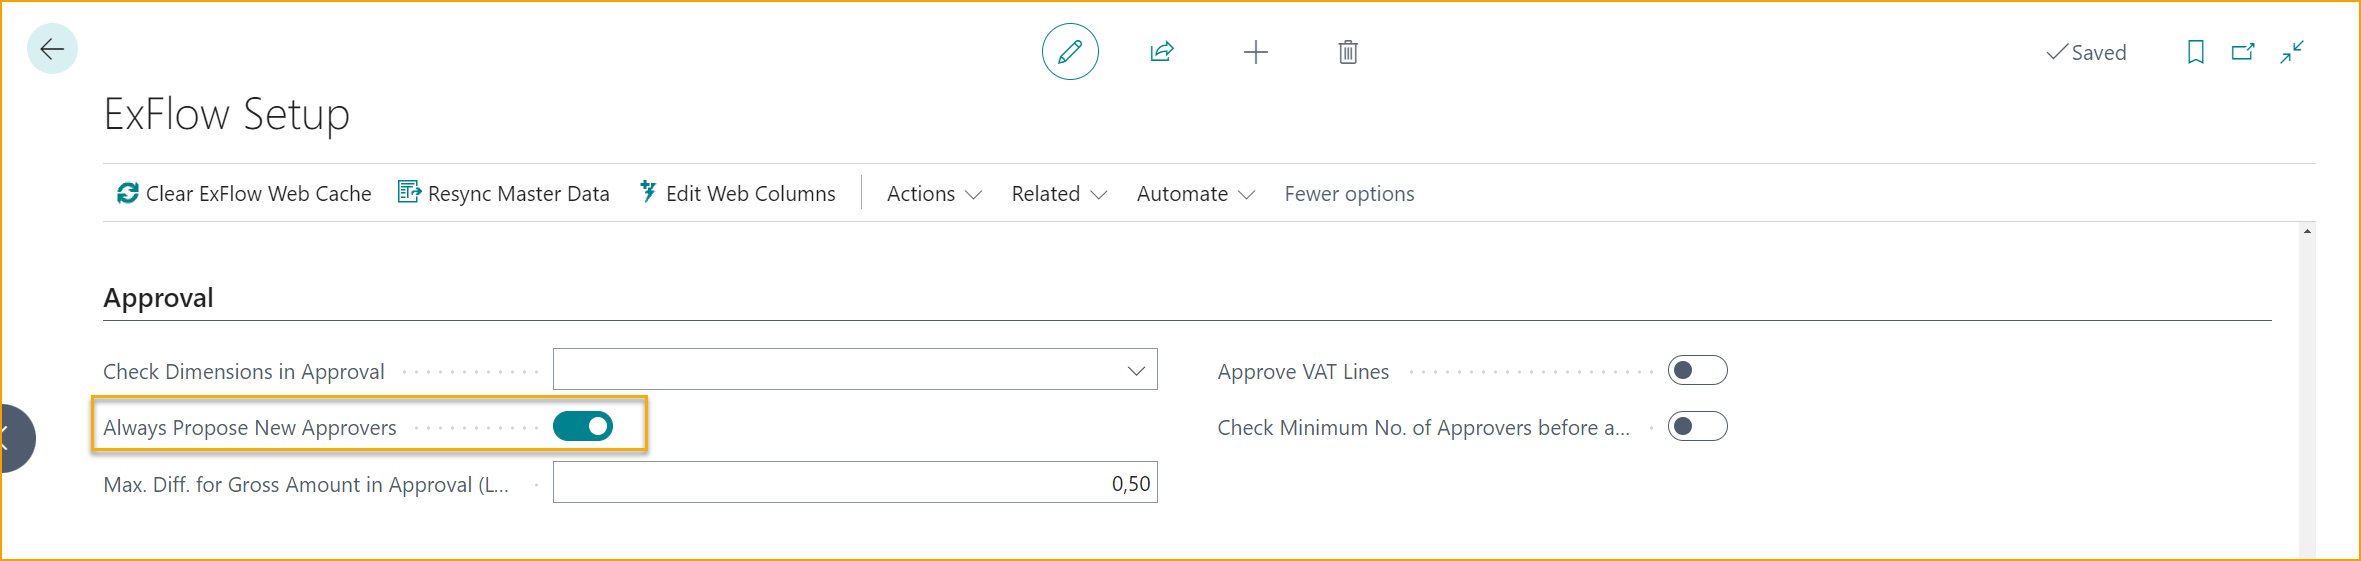Enable Approve VAT Lines toggle
The image size is (2361, 561).
pyautogui.click(x=1697, y=371)
